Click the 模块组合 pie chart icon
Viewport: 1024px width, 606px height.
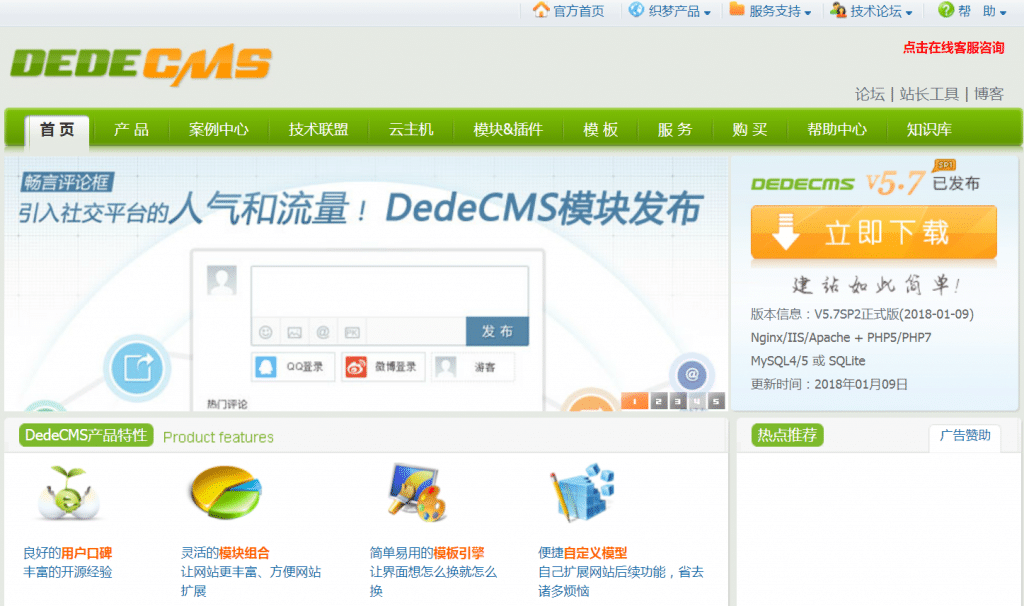click(224, 491)
